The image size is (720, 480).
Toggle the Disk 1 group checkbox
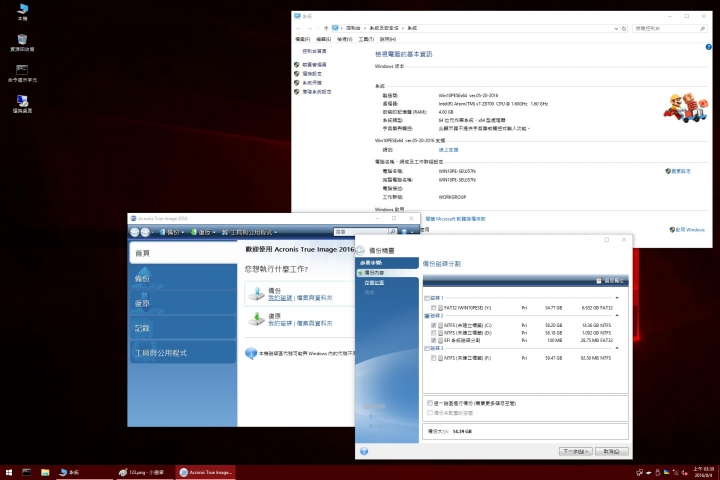click(427, 298)
